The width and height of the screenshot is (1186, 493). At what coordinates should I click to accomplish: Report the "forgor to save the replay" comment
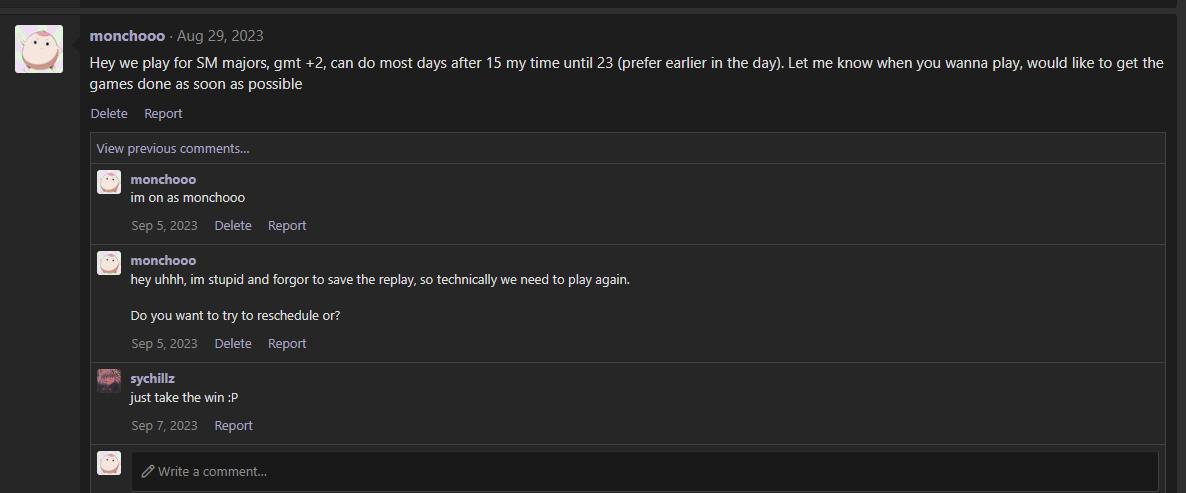(x=287, y=344)
